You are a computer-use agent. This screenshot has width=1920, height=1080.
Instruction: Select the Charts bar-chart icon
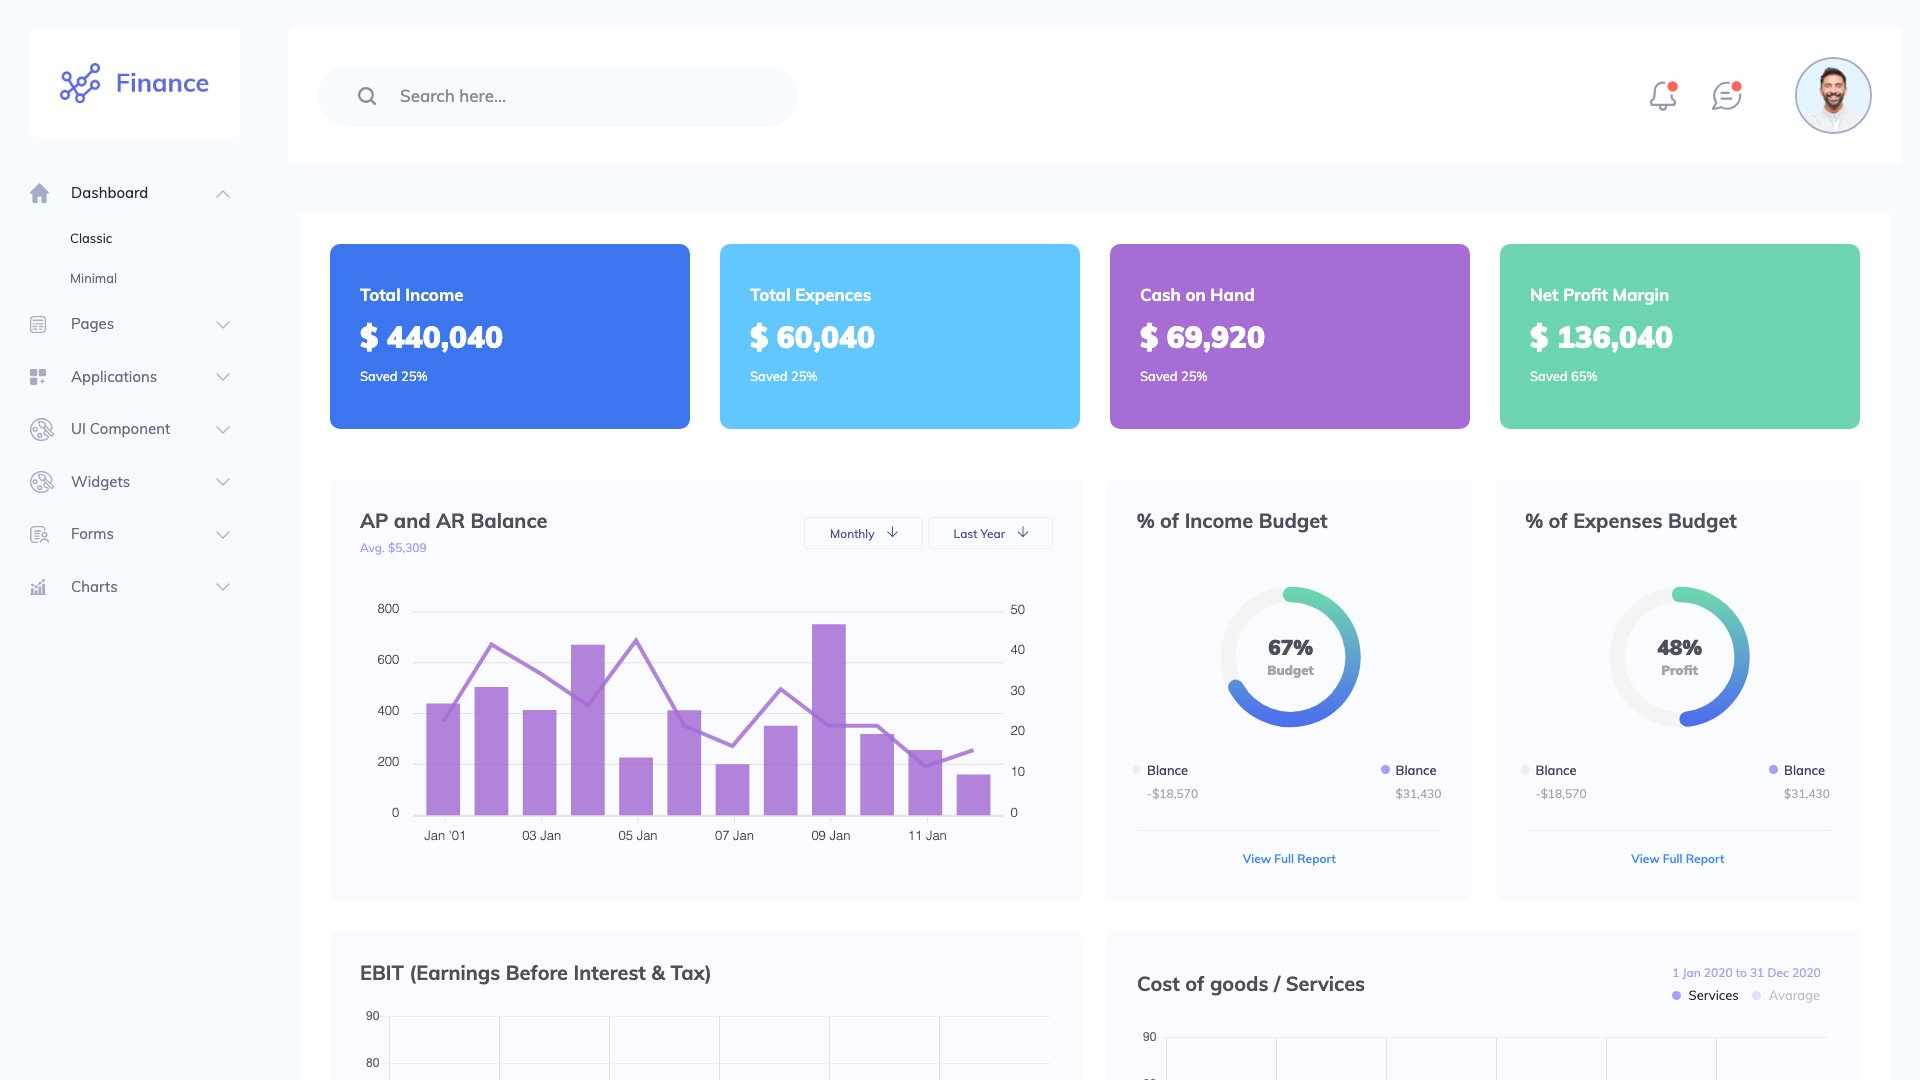tap(39, 587)
